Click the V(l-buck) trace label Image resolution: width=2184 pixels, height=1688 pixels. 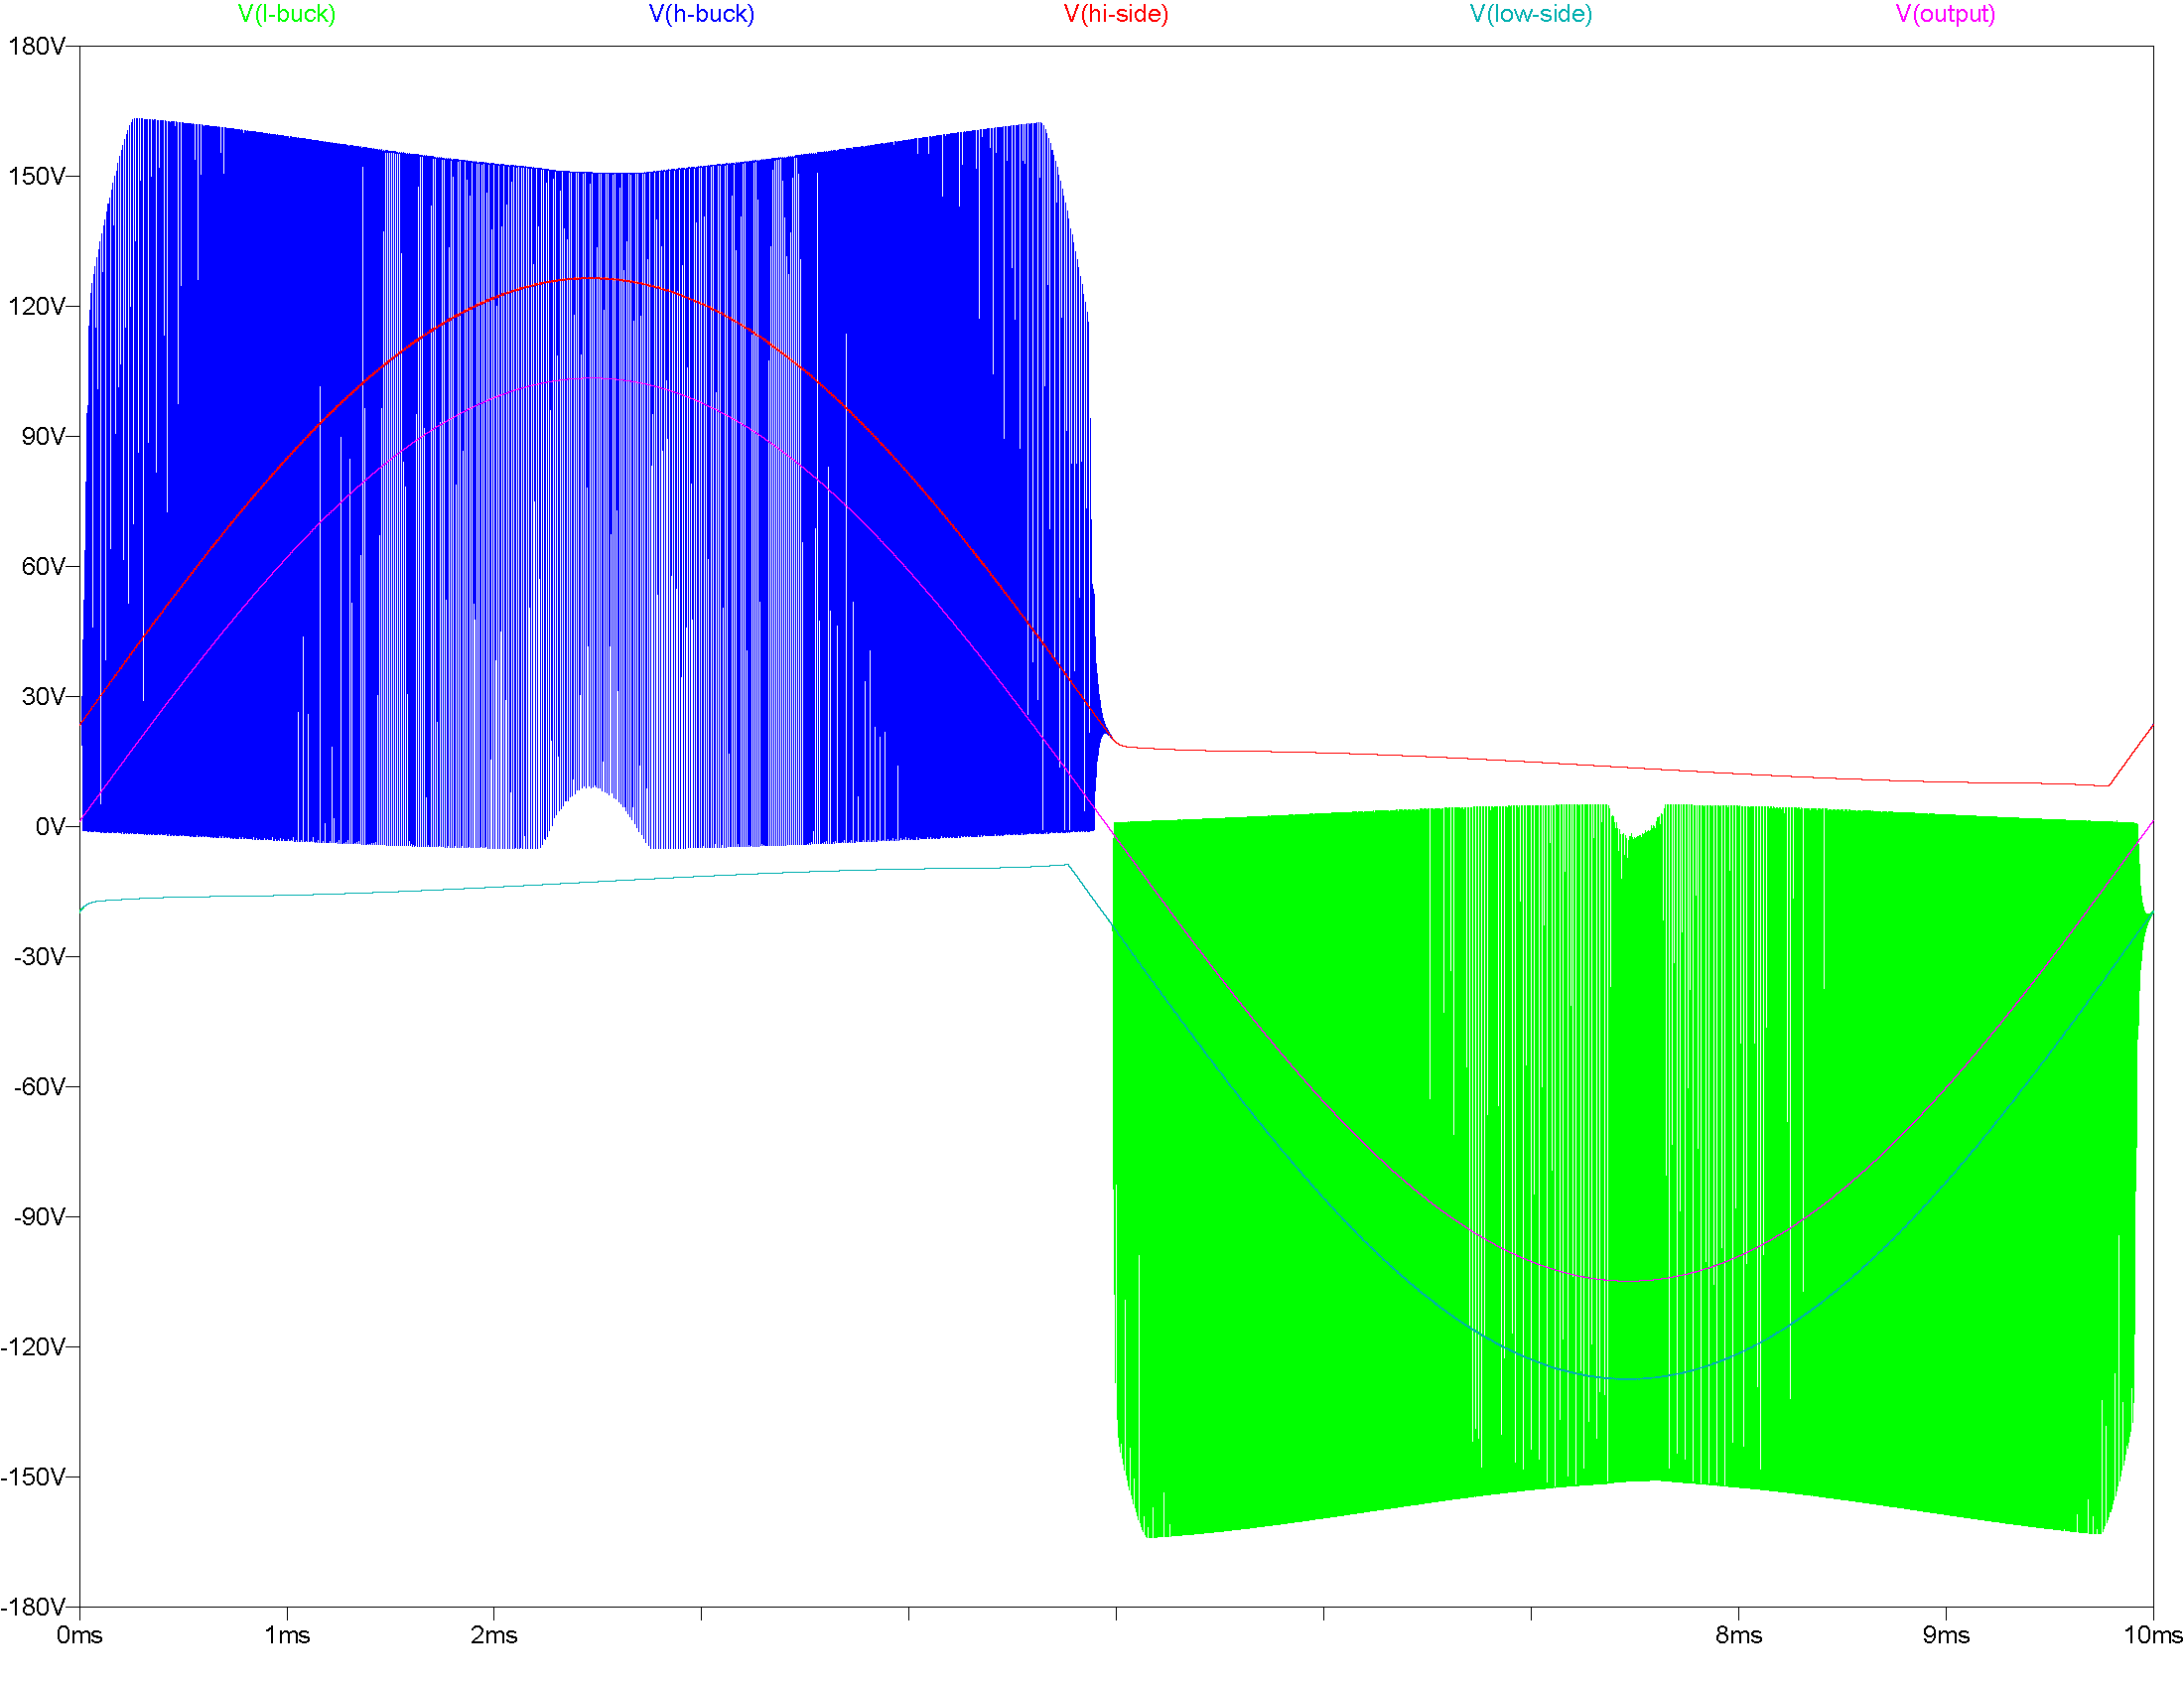pos(287,14)
